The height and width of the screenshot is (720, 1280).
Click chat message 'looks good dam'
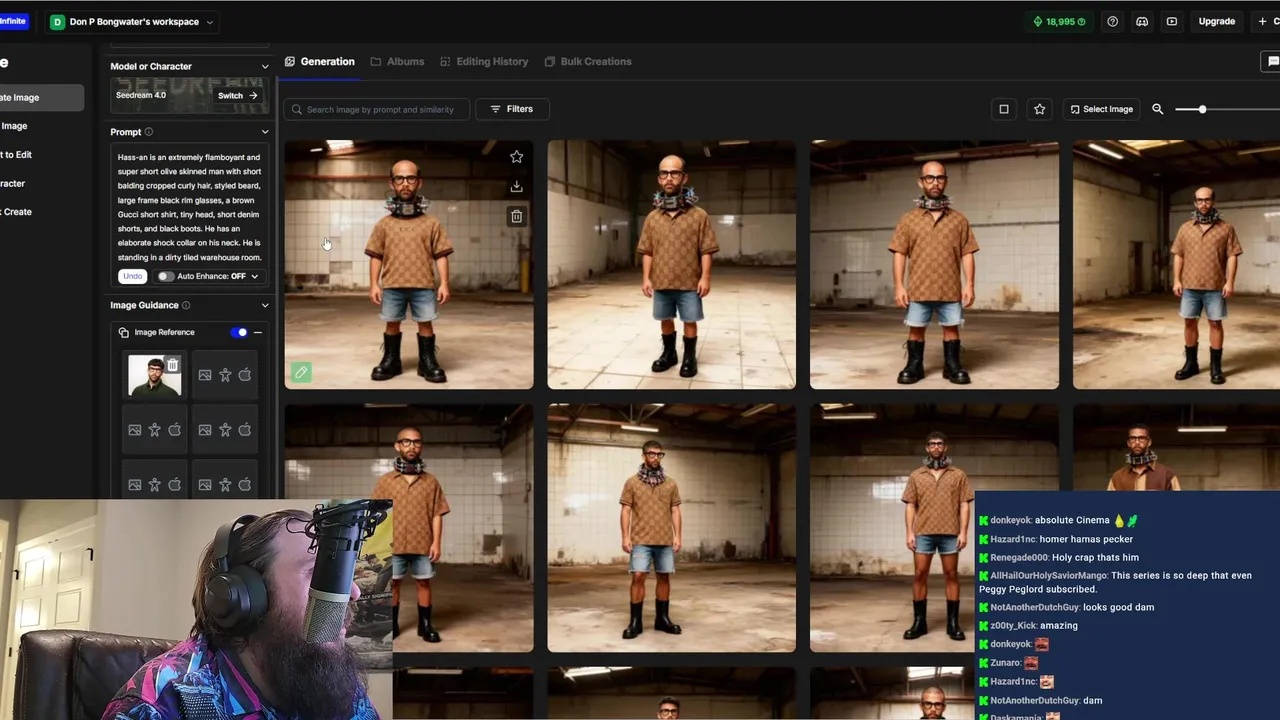1118,607
